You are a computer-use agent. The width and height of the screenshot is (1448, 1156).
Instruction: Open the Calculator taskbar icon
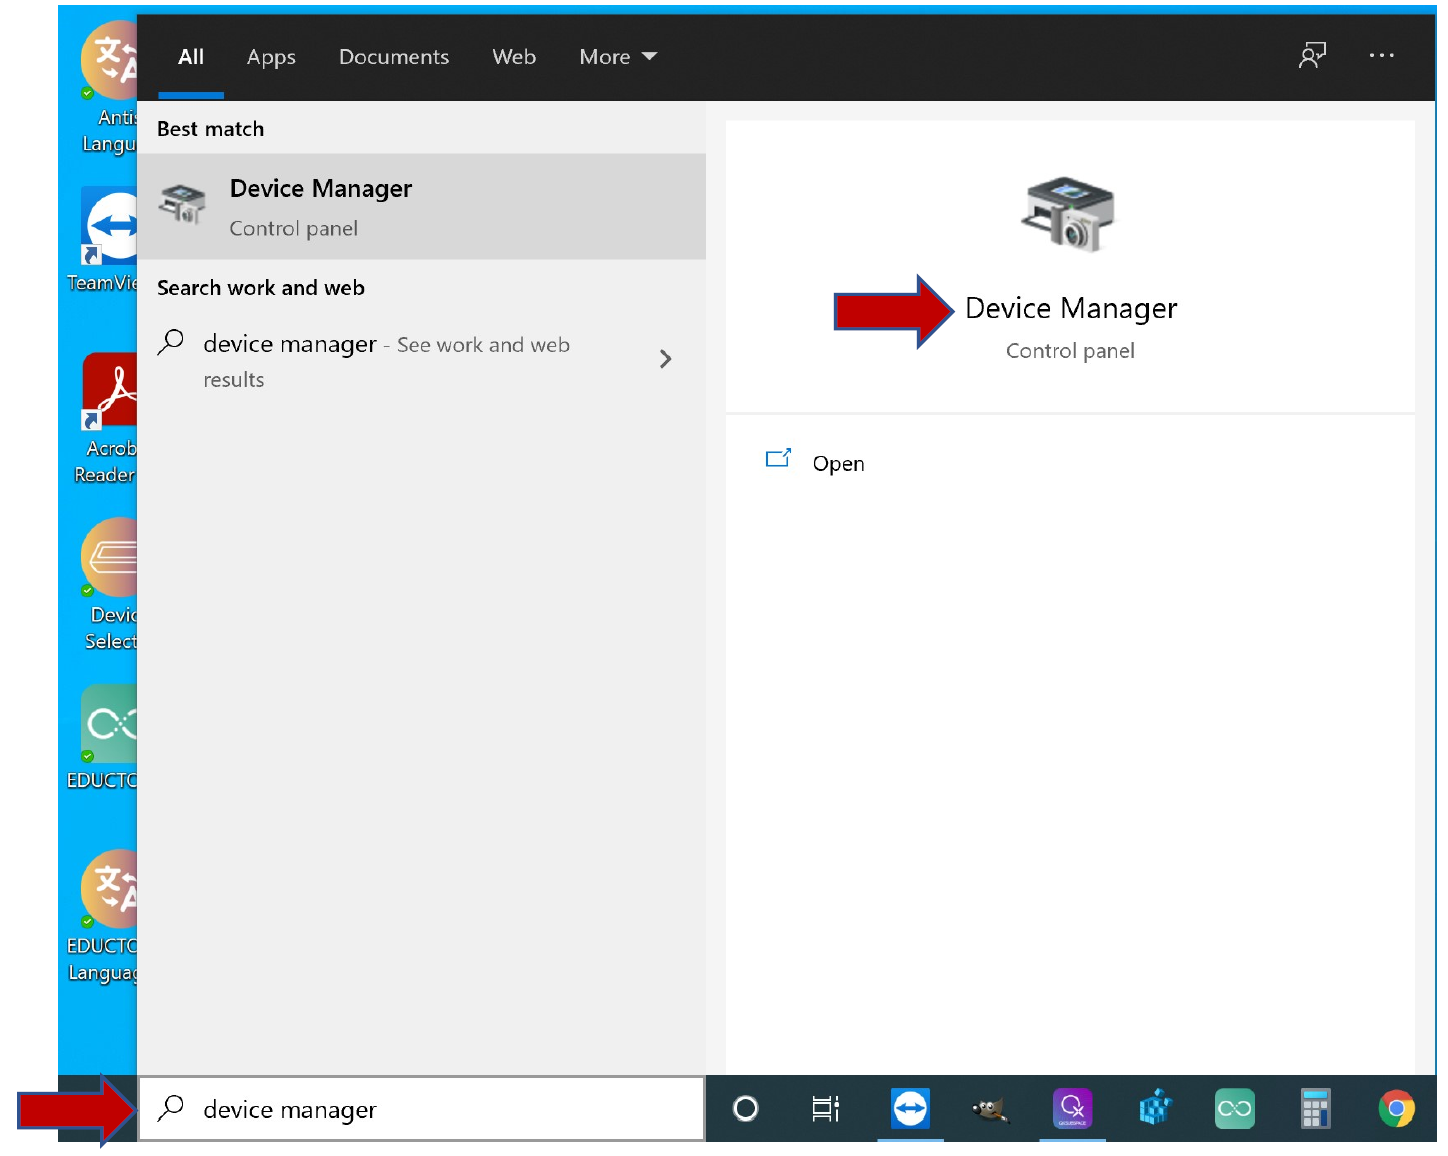click(x=1315, y=1109)
